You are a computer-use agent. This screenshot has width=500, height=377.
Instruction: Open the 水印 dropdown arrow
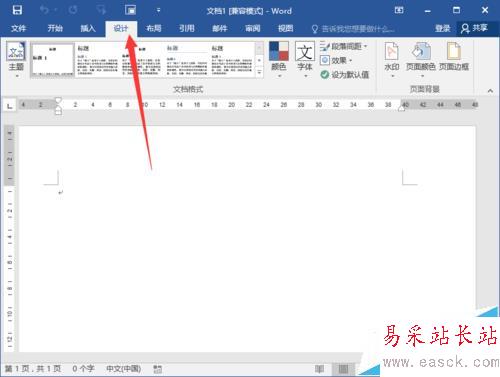(392, 76)
